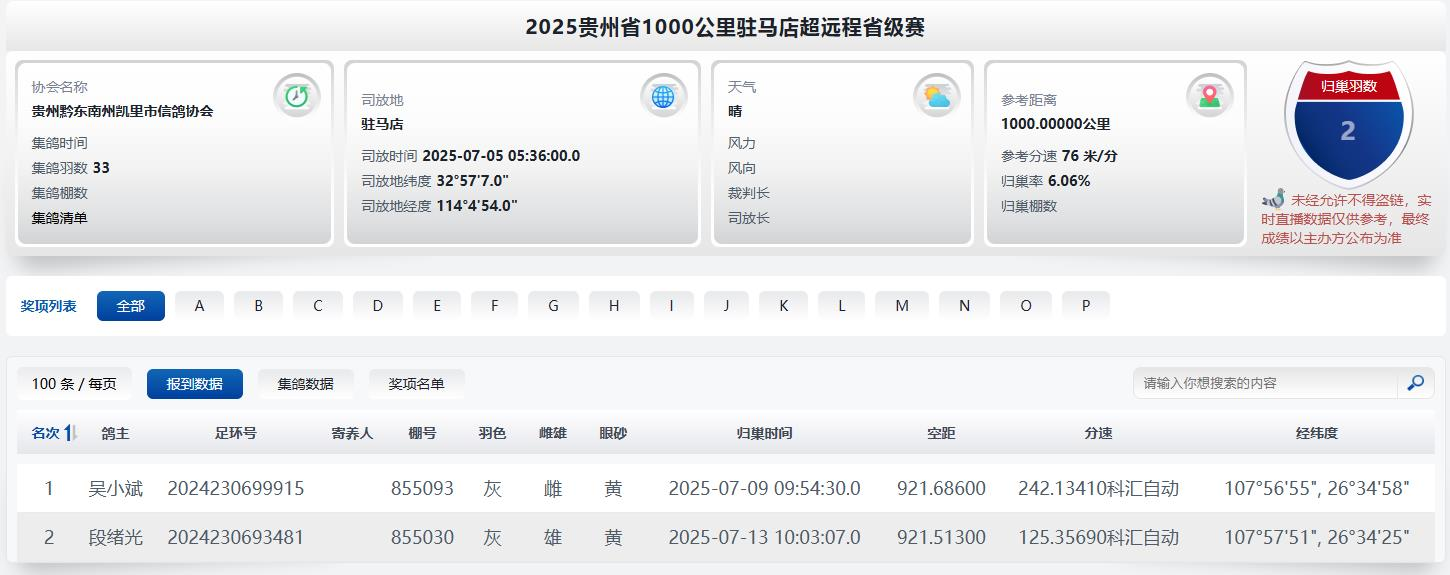Click the sun and cloud weather icon
This screenshot has width=1450, height=575.
(x=936, y=96)
